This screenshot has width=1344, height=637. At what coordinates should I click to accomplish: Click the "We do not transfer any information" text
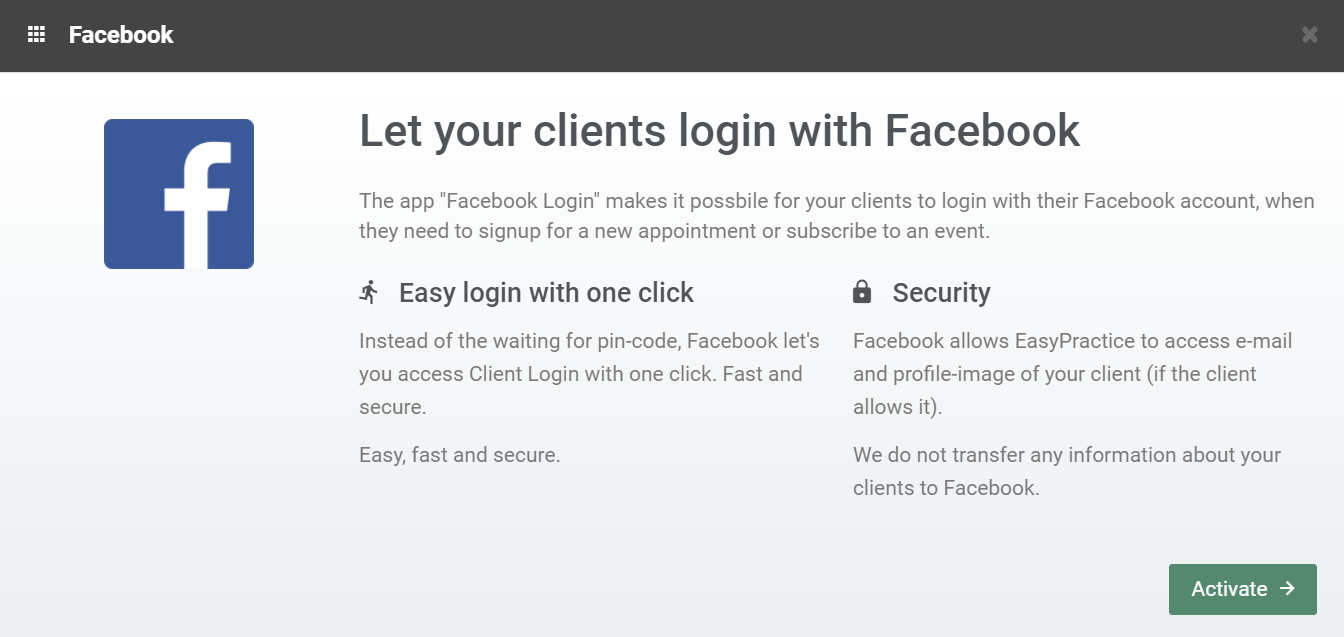pos(1066,471)
